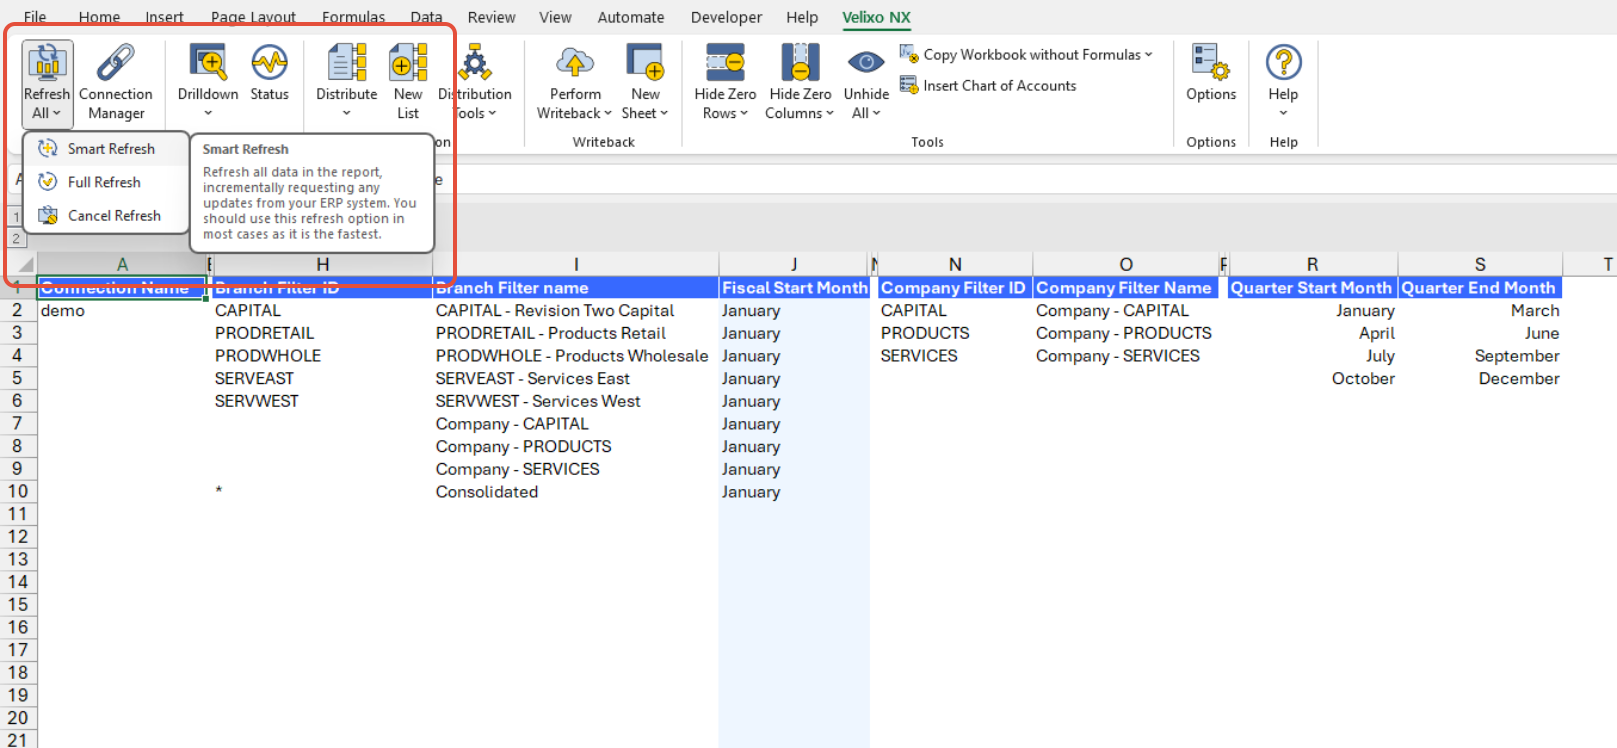Click the Unhide All eye icon
Viewport: 1617px width, 748px height.
(866, 62)
